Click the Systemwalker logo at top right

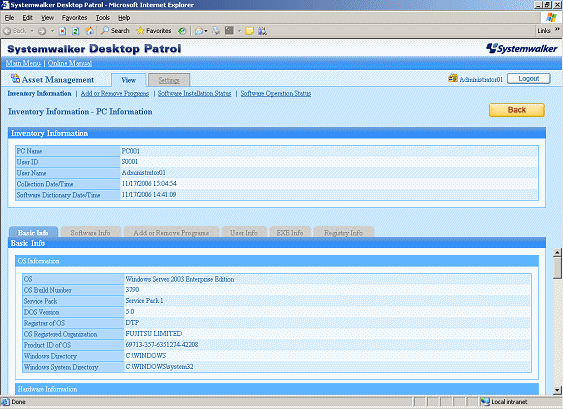point(521,48)
